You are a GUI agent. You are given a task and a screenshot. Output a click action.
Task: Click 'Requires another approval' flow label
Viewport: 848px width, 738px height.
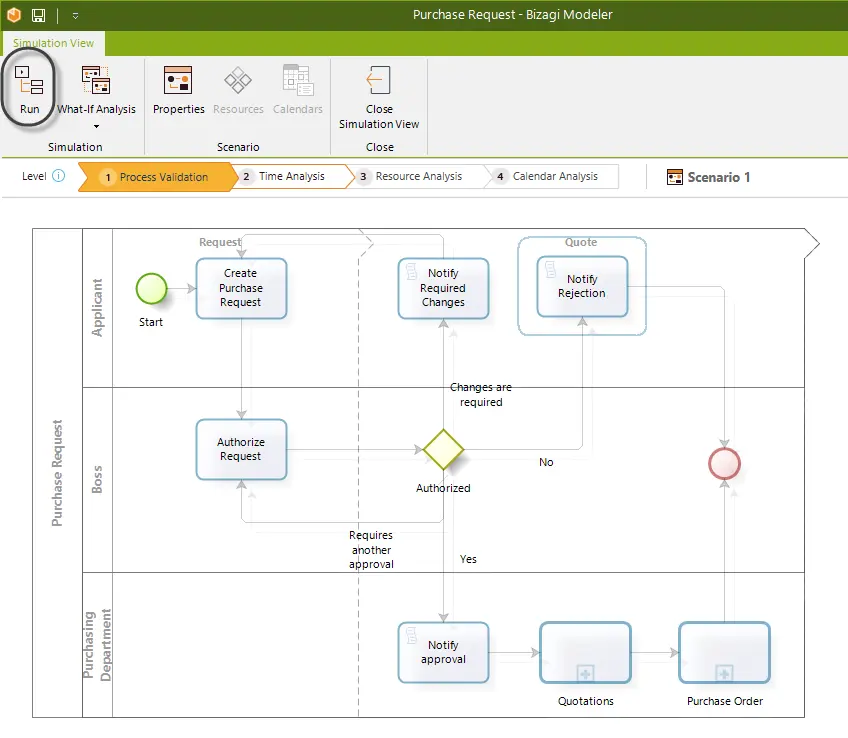[x=371, y=549]
